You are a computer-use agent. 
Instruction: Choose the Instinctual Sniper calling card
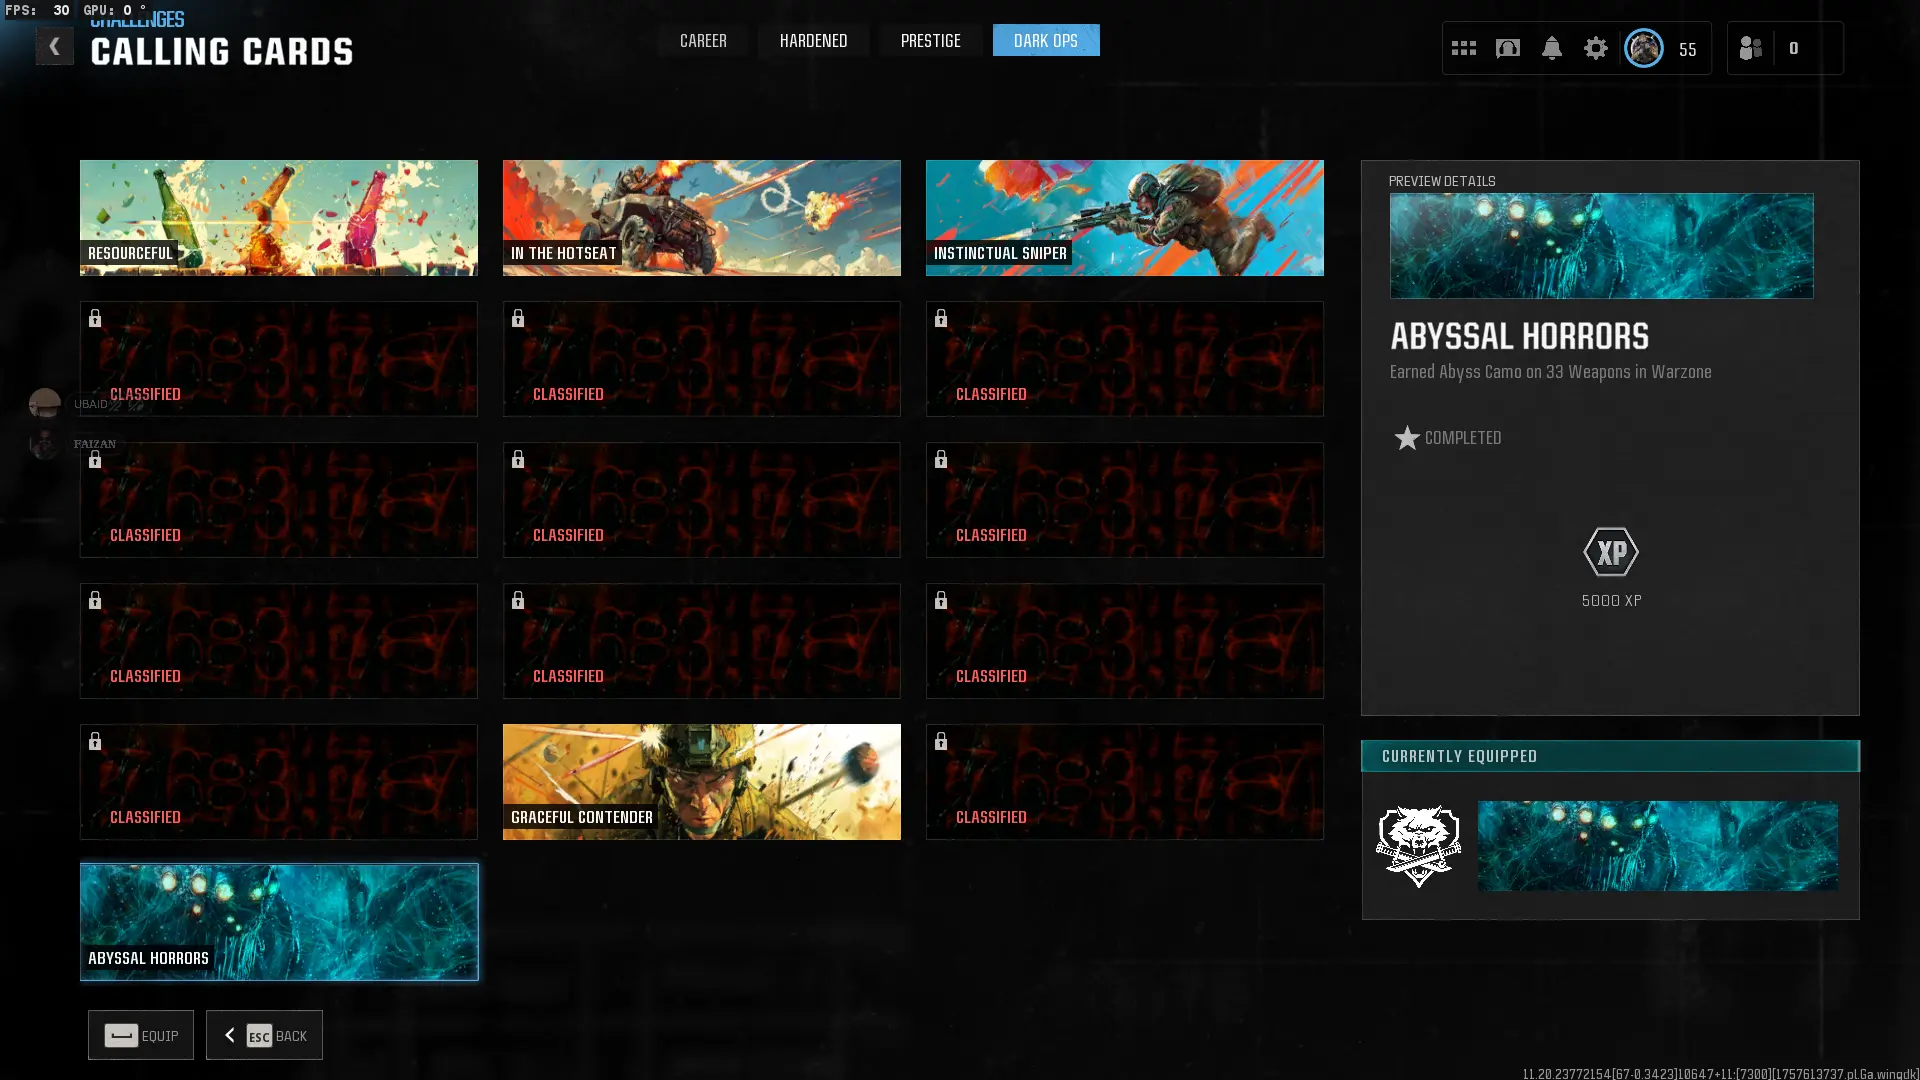click(x=1124, y=218)
